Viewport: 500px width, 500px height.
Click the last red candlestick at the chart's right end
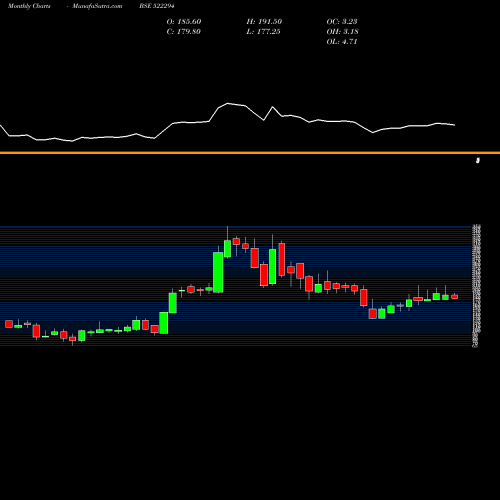pos(455,297)
